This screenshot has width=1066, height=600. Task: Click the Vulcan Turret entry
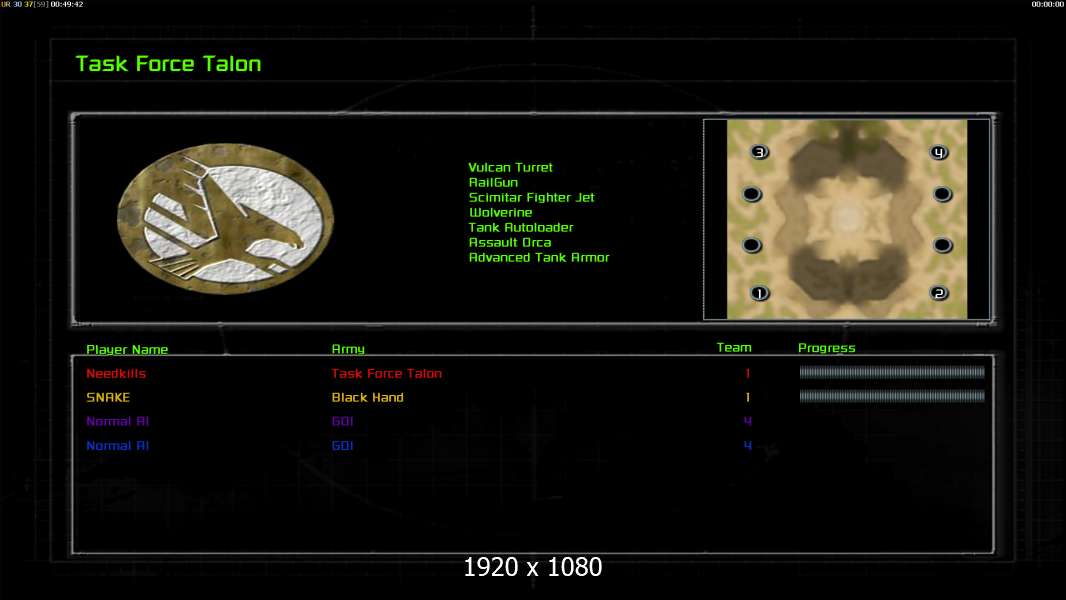click(511, 167)
